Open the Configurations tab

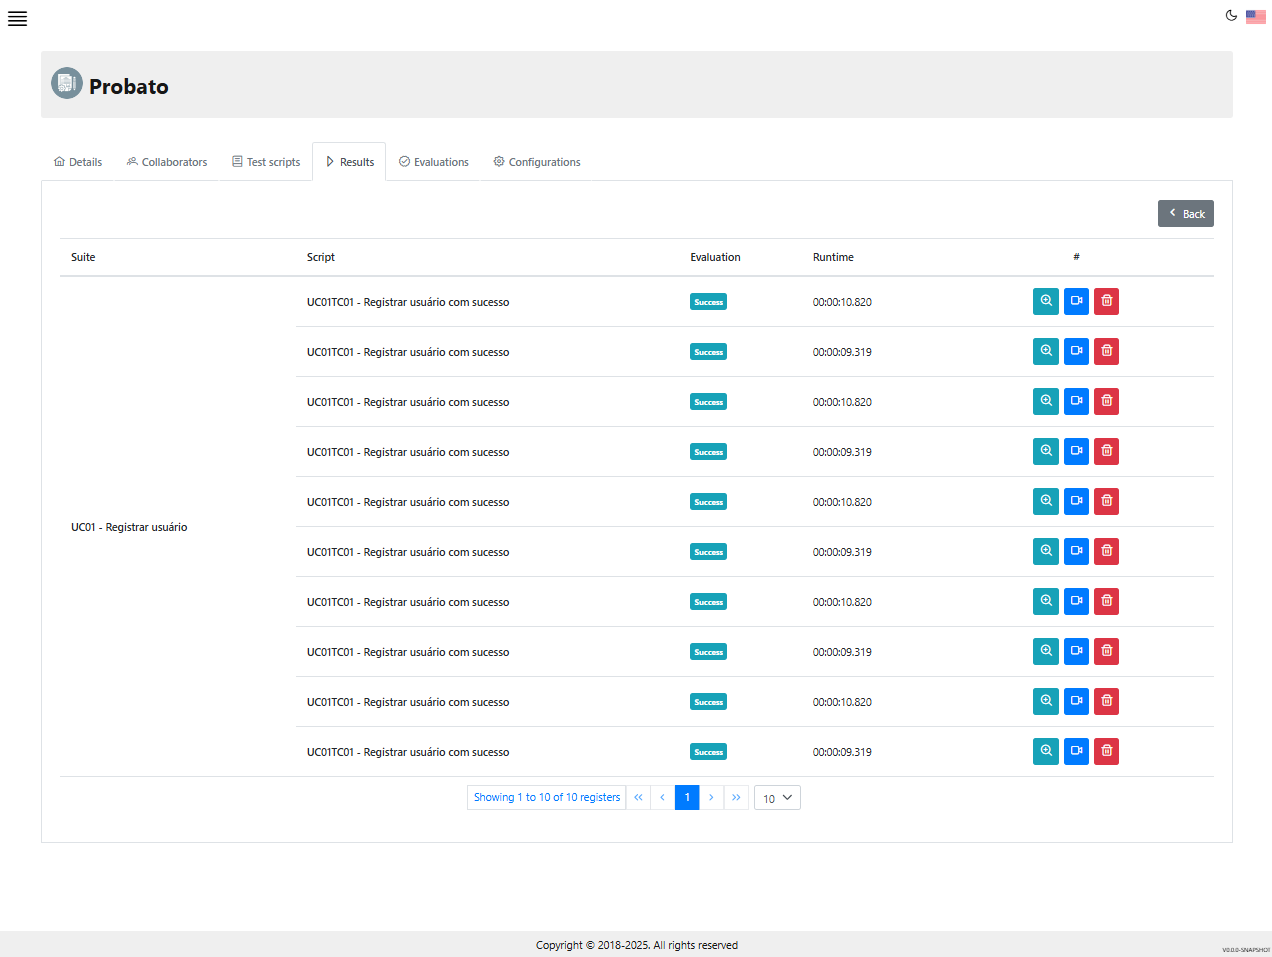point(537,162)
